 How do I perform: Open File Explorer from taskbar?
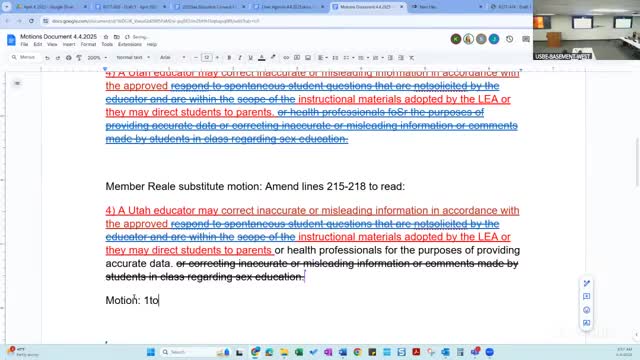click(x=284, y=352)
